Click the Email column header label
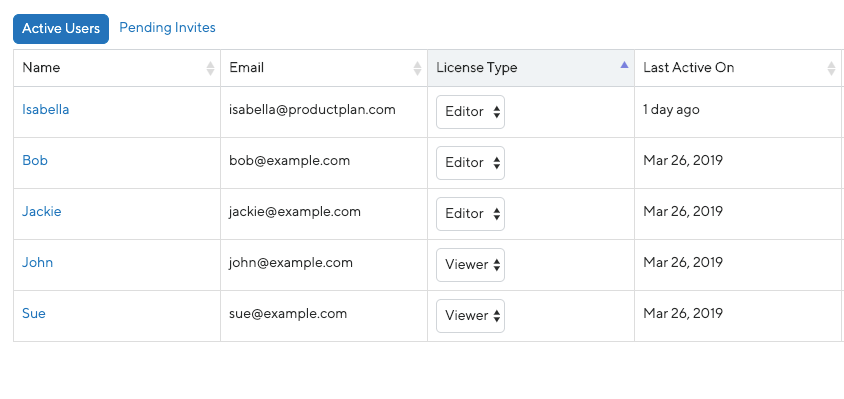This screenshot has width=844, height=399. [x=247, y=68]
